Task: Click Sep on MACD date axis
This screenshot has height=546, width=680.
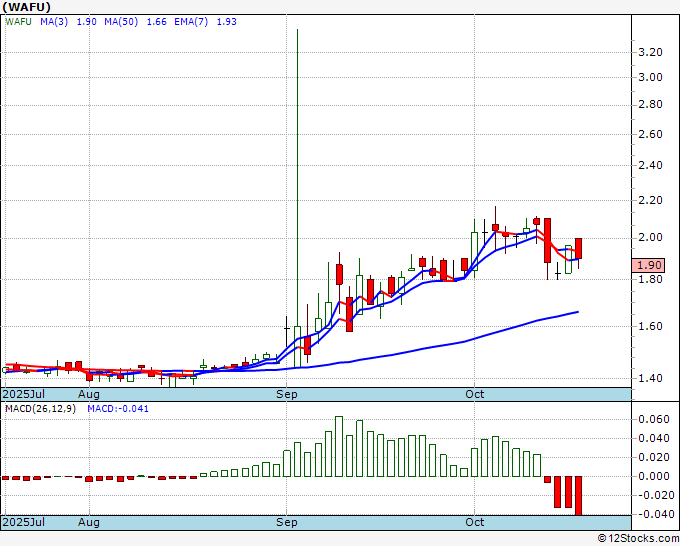Action: pos(287,522)
